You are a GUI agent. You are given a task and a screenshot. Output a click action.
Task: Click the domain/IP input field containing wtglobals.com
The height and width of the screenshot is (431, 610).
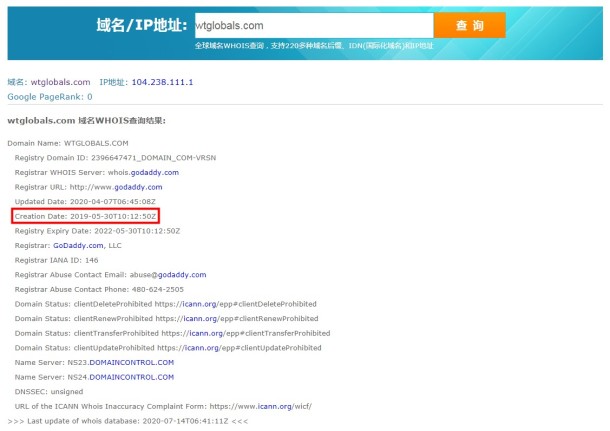pos(314,25)
